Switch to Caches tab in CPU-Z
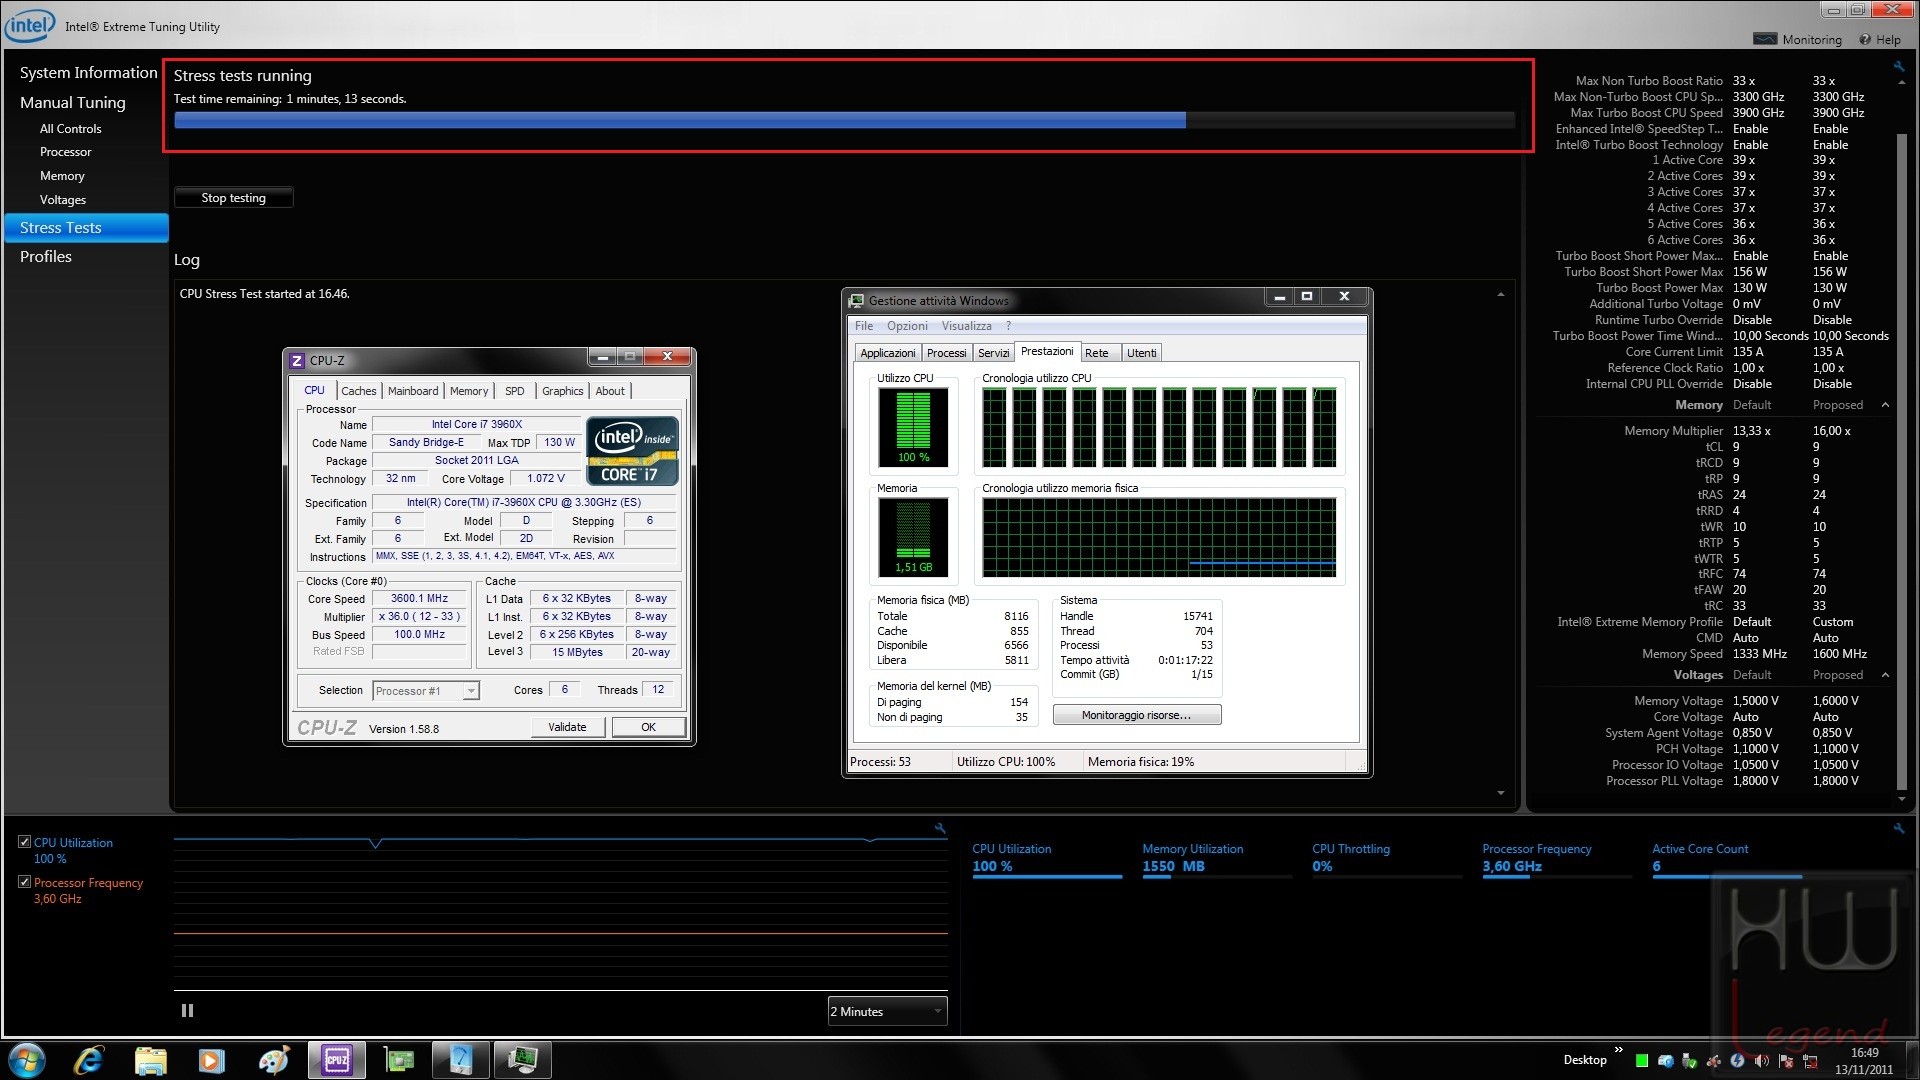 [359, 391]
